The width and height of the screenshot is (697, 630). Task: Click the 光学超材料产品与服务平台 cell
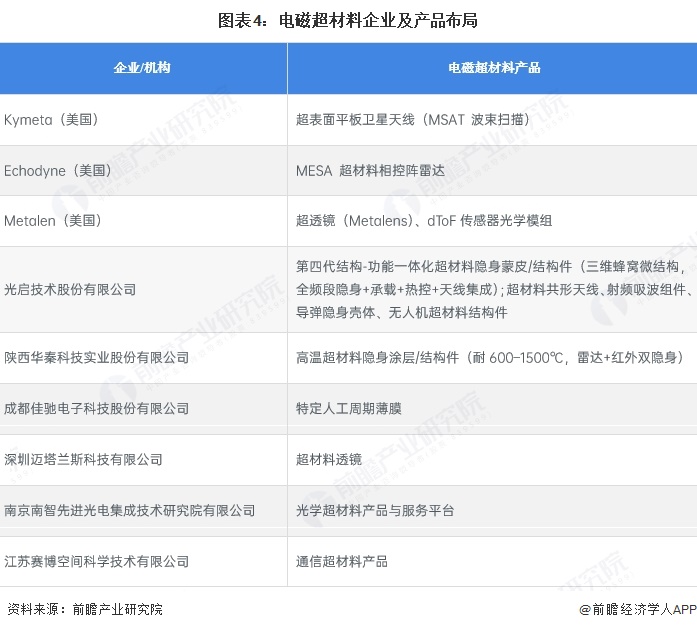pyautogui.click(x=492, y=510)
